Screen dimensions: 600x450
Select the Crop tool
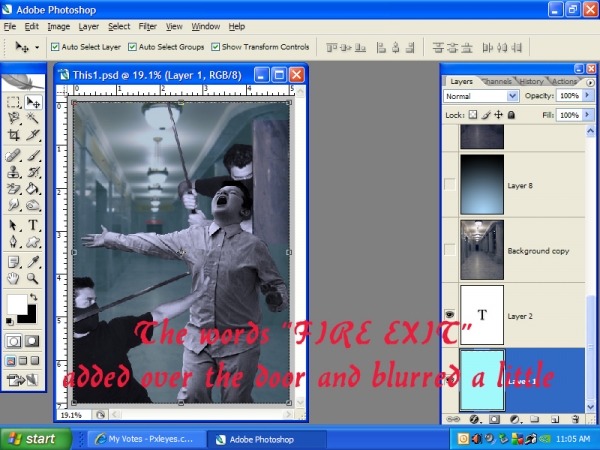pos(13,135)
